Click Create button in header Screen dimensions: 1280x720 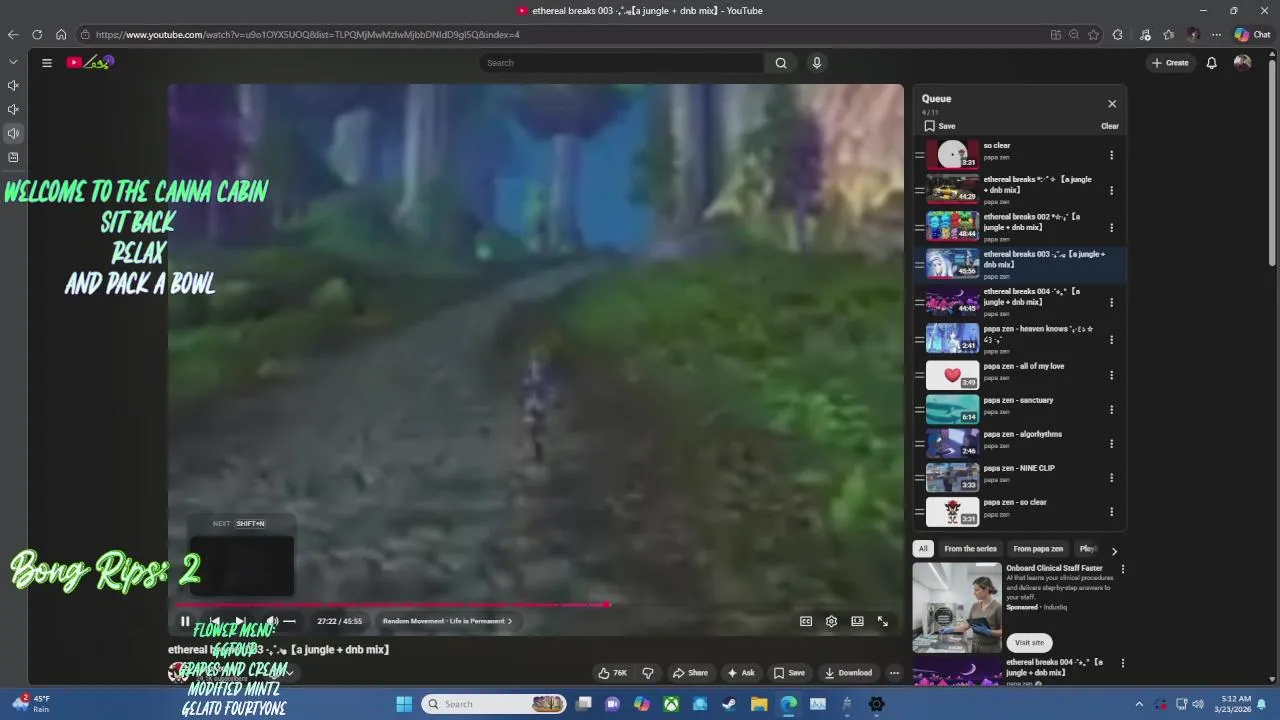pyautogui.click(x=1170, y=63)
